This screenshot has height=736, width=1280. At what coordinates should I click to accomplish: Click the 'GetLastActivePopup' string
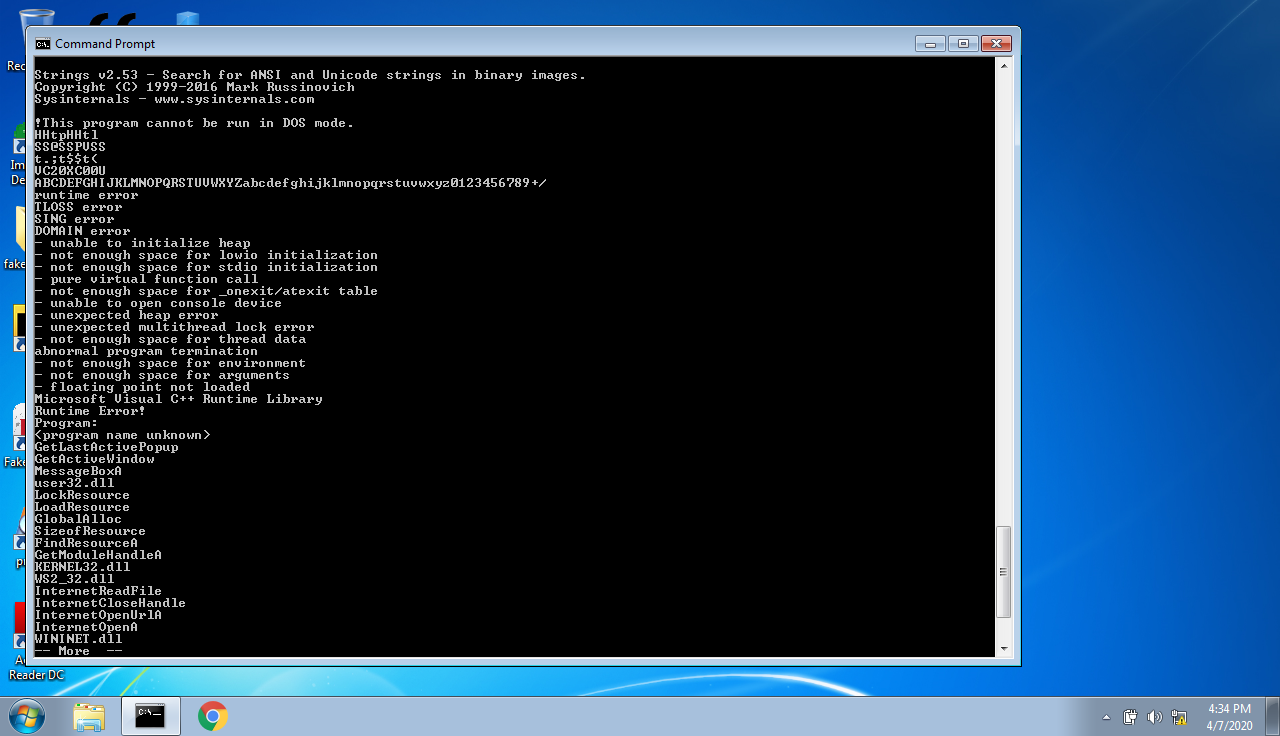point(106,447)
